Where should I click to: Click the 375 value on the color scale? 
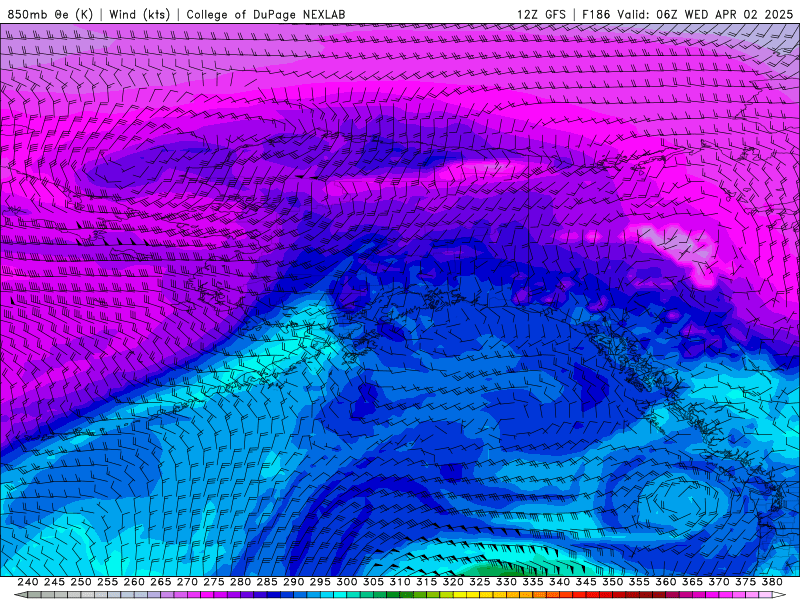tap(745, 582)
